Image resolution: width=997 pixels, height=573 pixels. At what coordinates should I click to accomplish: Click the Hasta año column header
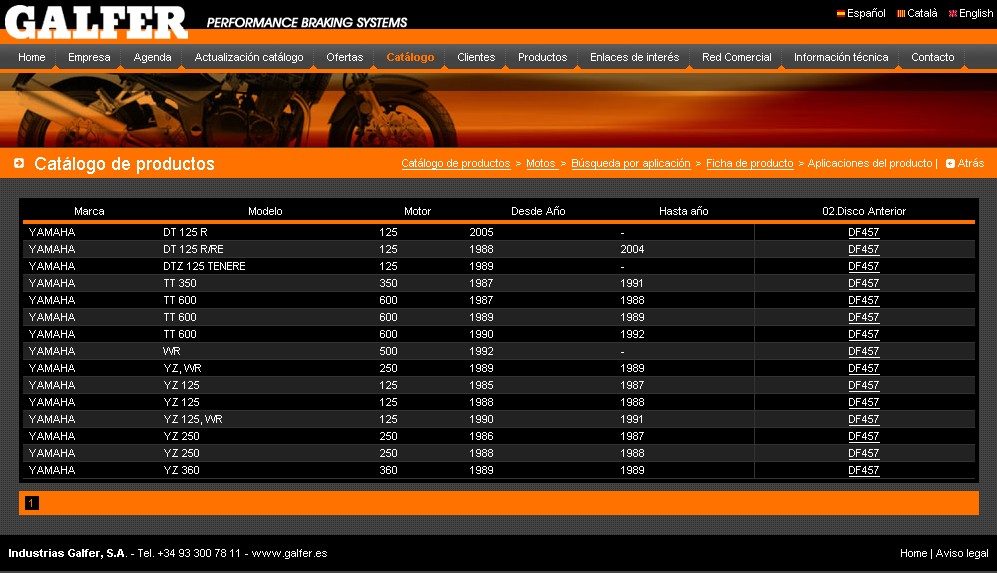click(x=684, y=211)
